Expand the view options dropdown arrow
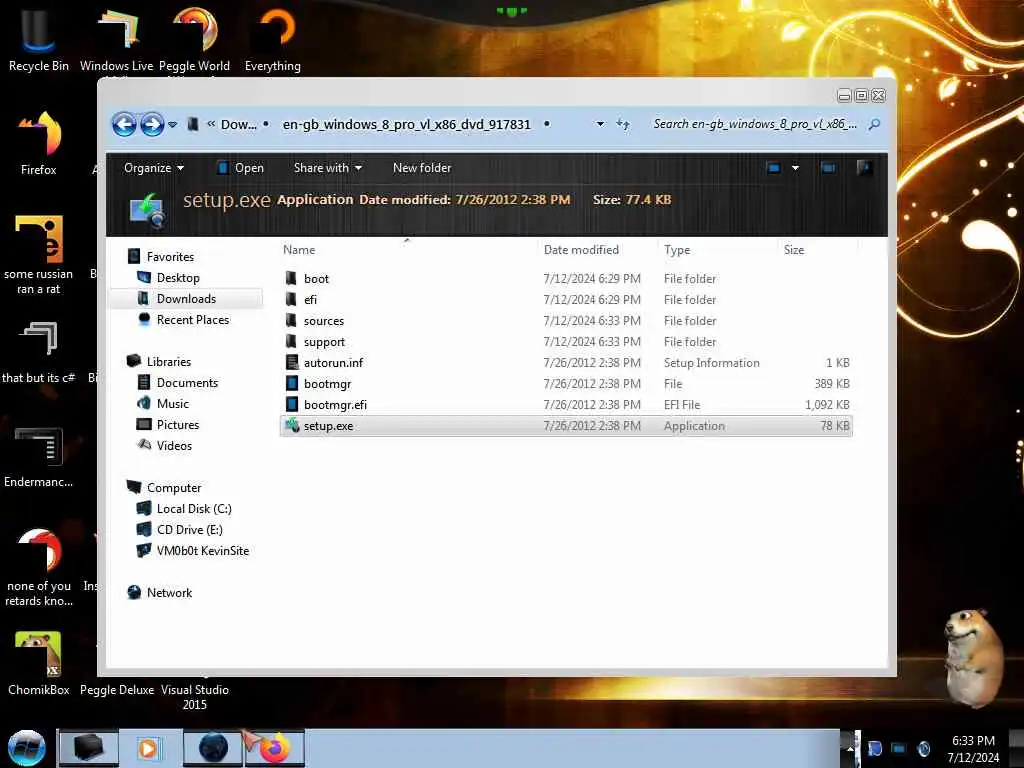 pyautogui.click(x=795, y=168)
